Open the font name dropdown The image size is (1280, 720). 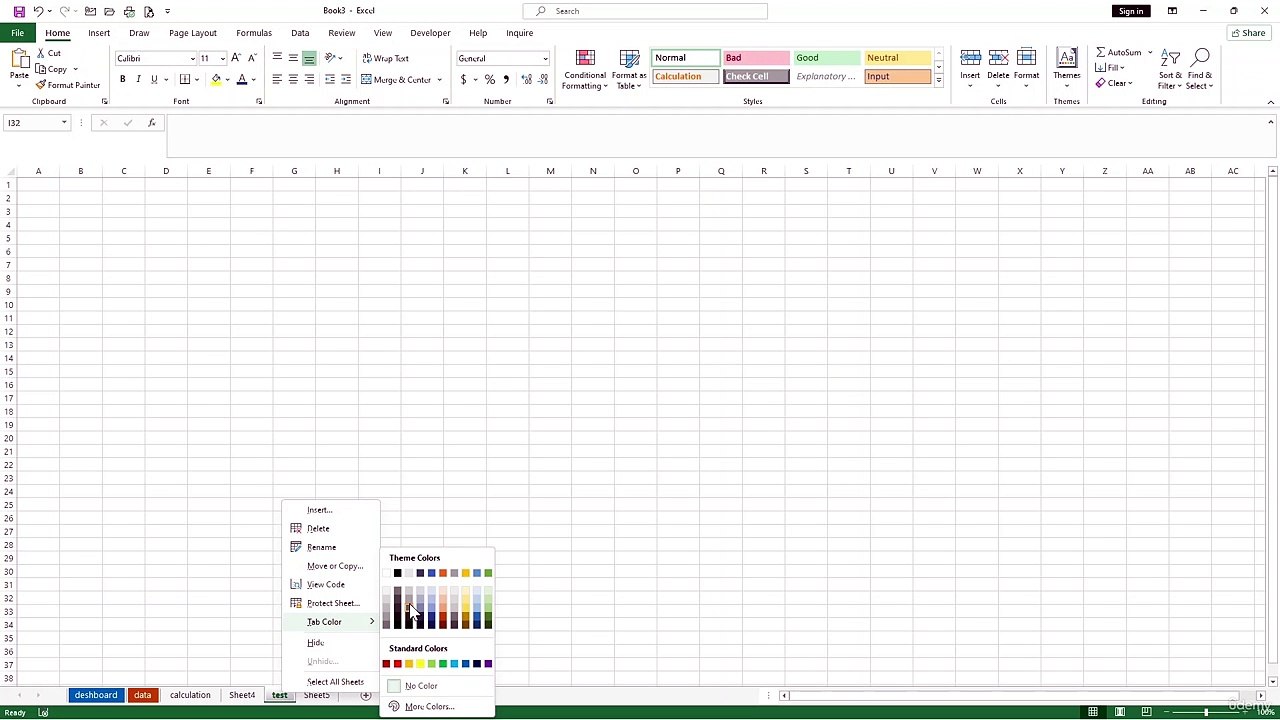coord(192,58)
